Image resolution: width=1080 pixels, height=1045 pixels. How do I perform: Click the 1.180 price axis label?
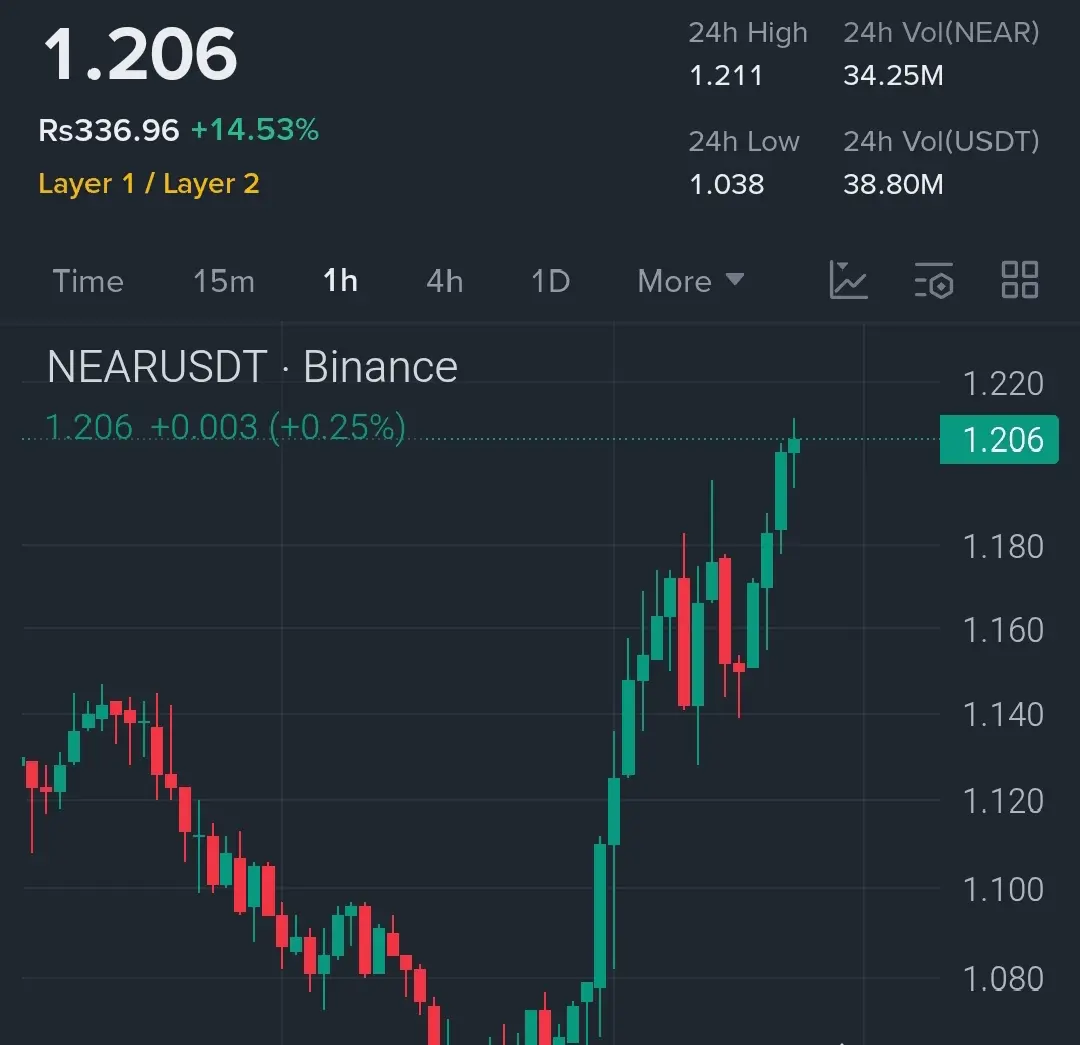click(1003, 547)
